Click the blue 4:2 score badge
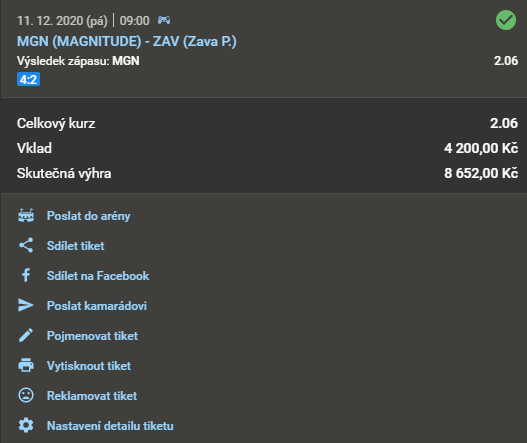Screen dimensions: 527x443 29,79
